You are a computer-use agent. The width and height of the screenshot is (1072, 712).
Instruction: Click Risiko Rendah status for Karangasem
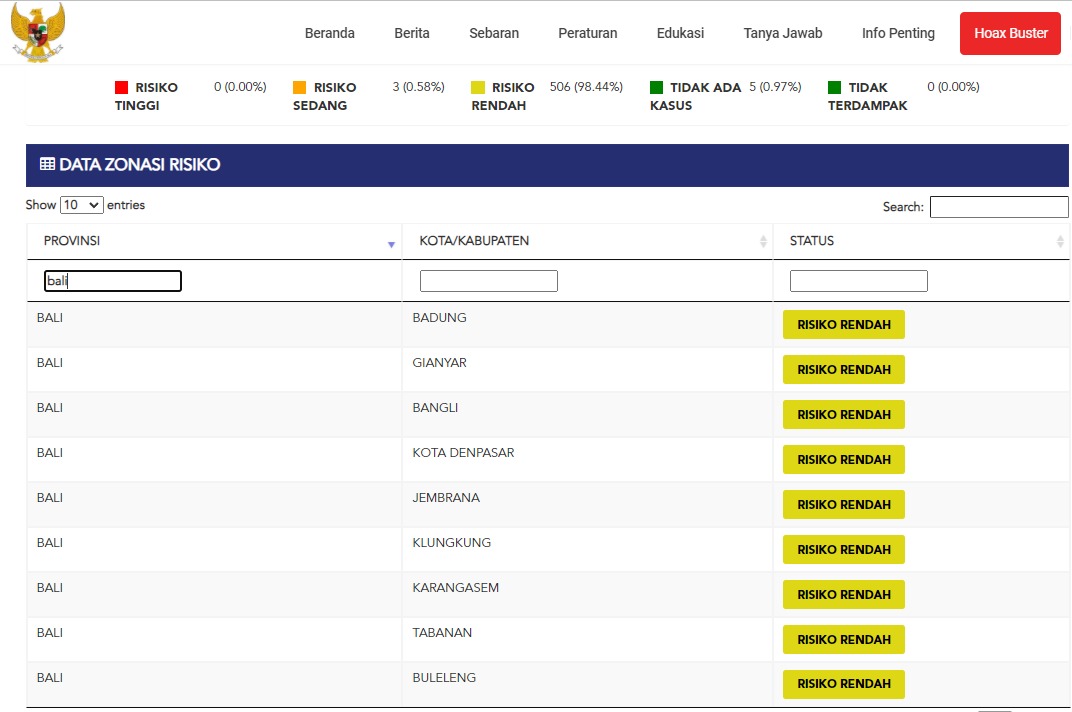[x=844, y=594]
